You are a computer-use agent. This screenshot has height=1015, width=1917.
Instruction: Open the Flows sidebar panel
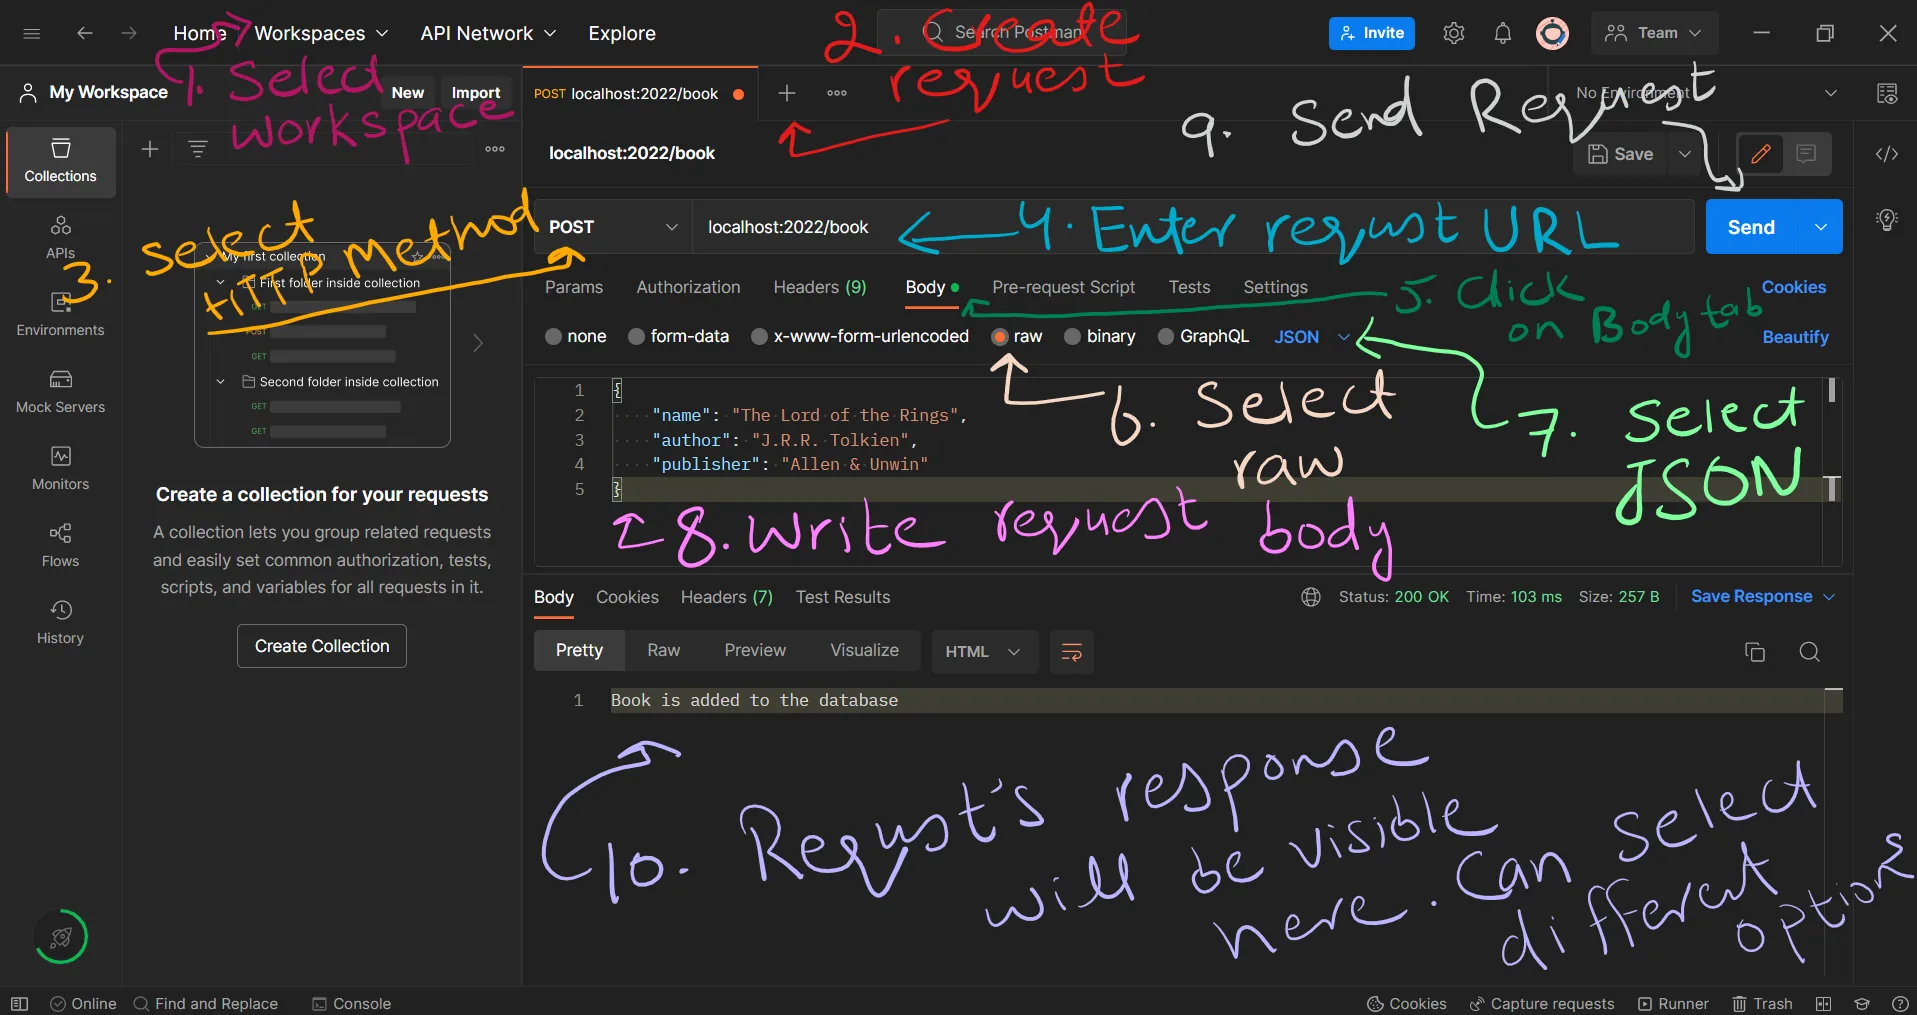click(61, 545)
